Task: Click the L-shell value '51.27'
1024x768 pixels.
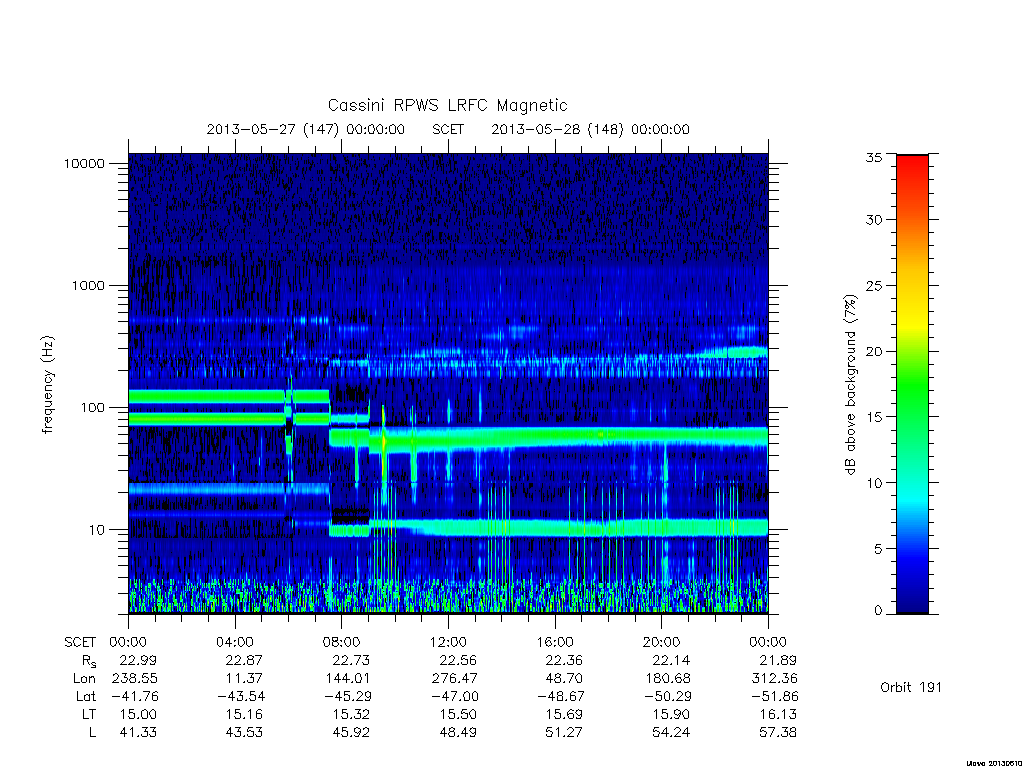Action: [x=564, y=732]
